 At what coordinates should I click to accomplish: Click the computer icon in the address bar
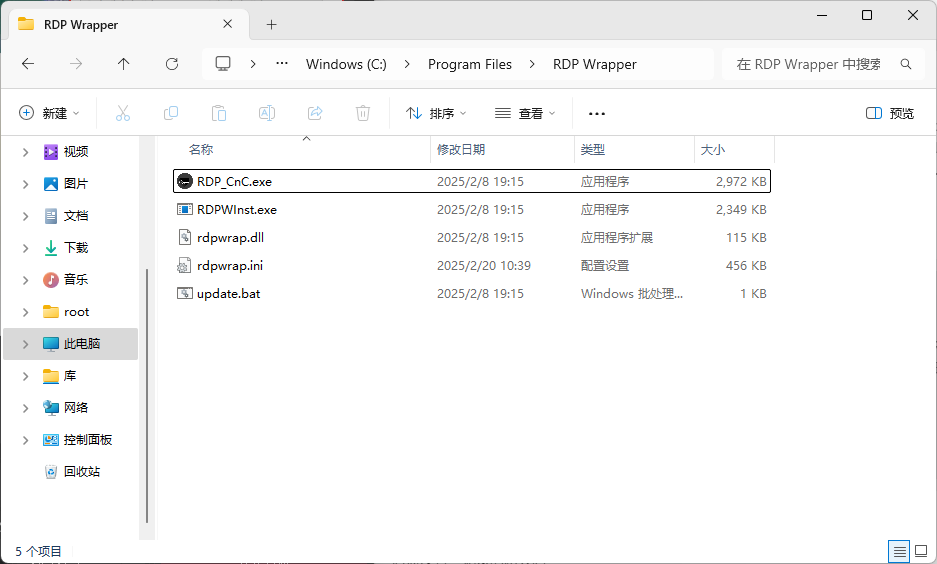point(223,64)
